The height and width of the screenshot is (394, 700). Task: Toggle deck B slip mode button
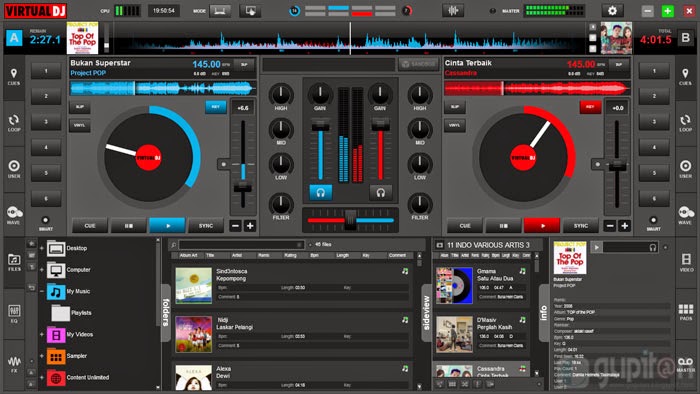pyautogui.click(x=455, y=107)
